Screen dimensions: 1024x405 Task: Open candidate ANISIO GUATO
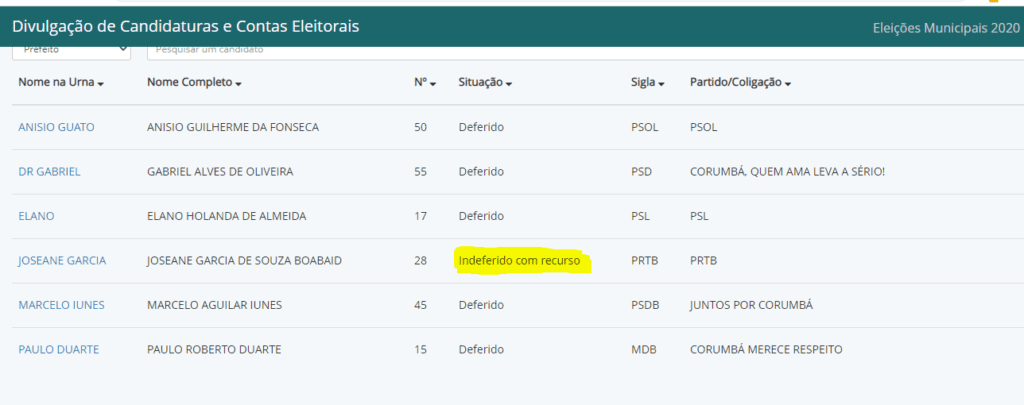56,127
